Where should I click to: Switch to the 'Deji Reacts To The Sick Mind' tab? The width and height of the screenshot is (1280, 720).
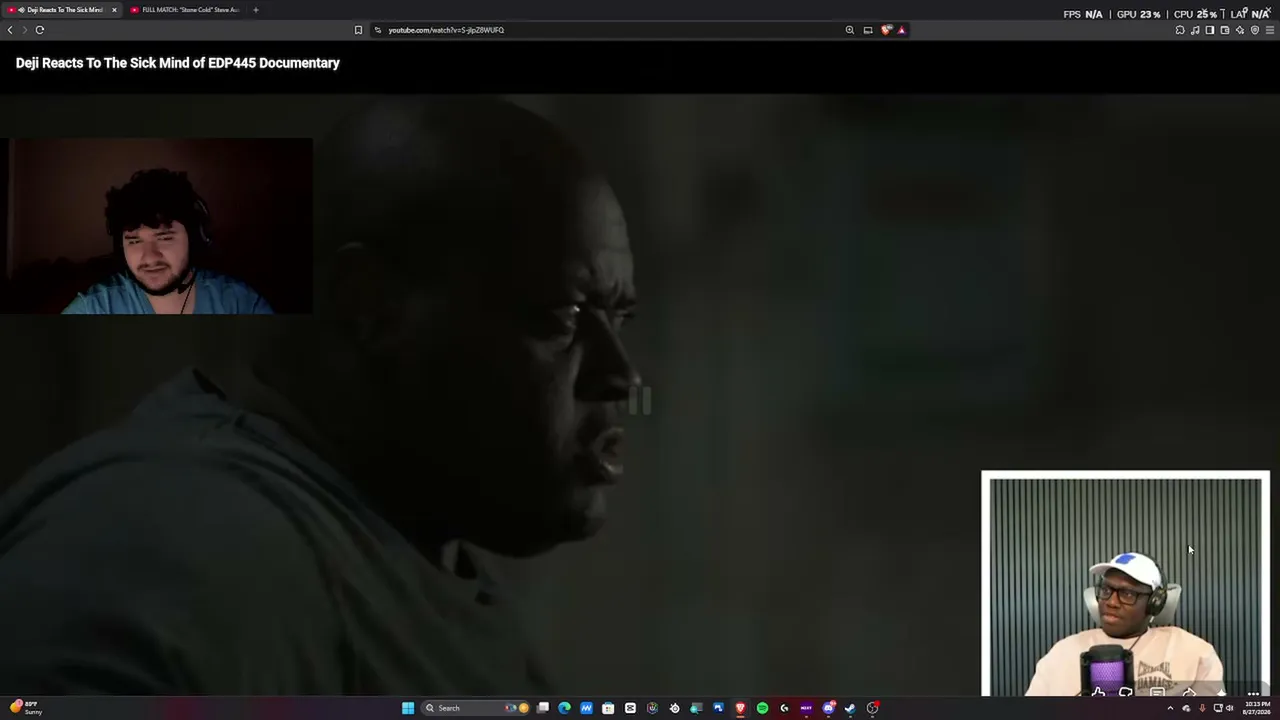[62, 10]
